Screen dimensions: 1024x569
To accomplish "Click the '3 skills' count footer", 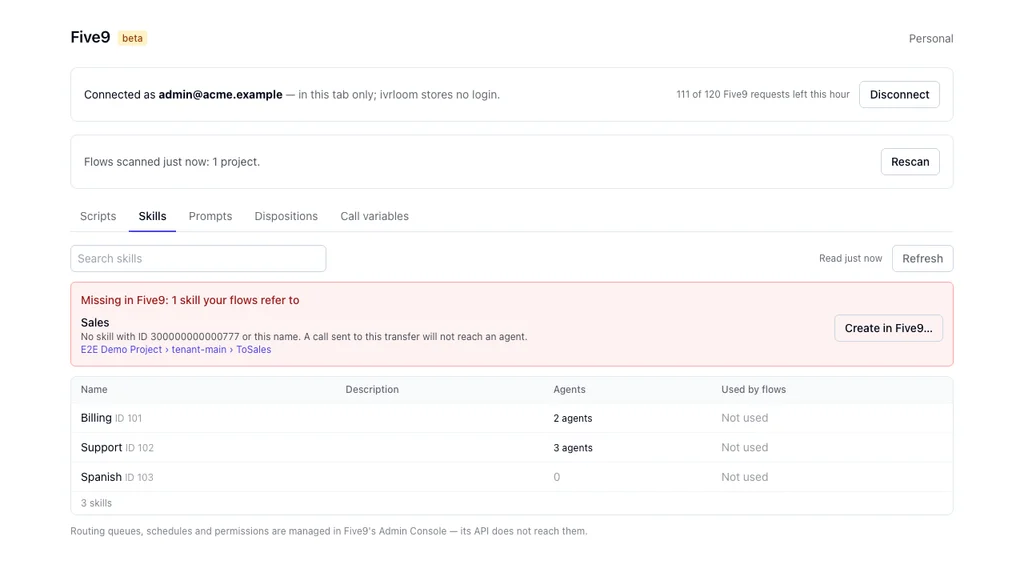I will click(x=96, y=503).
